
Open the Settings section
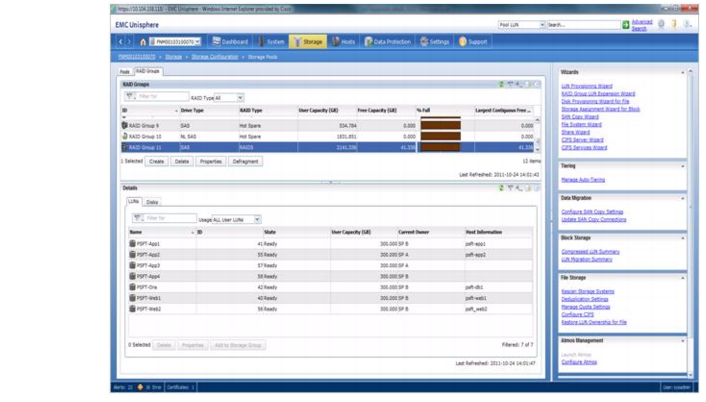pos(434,42)
